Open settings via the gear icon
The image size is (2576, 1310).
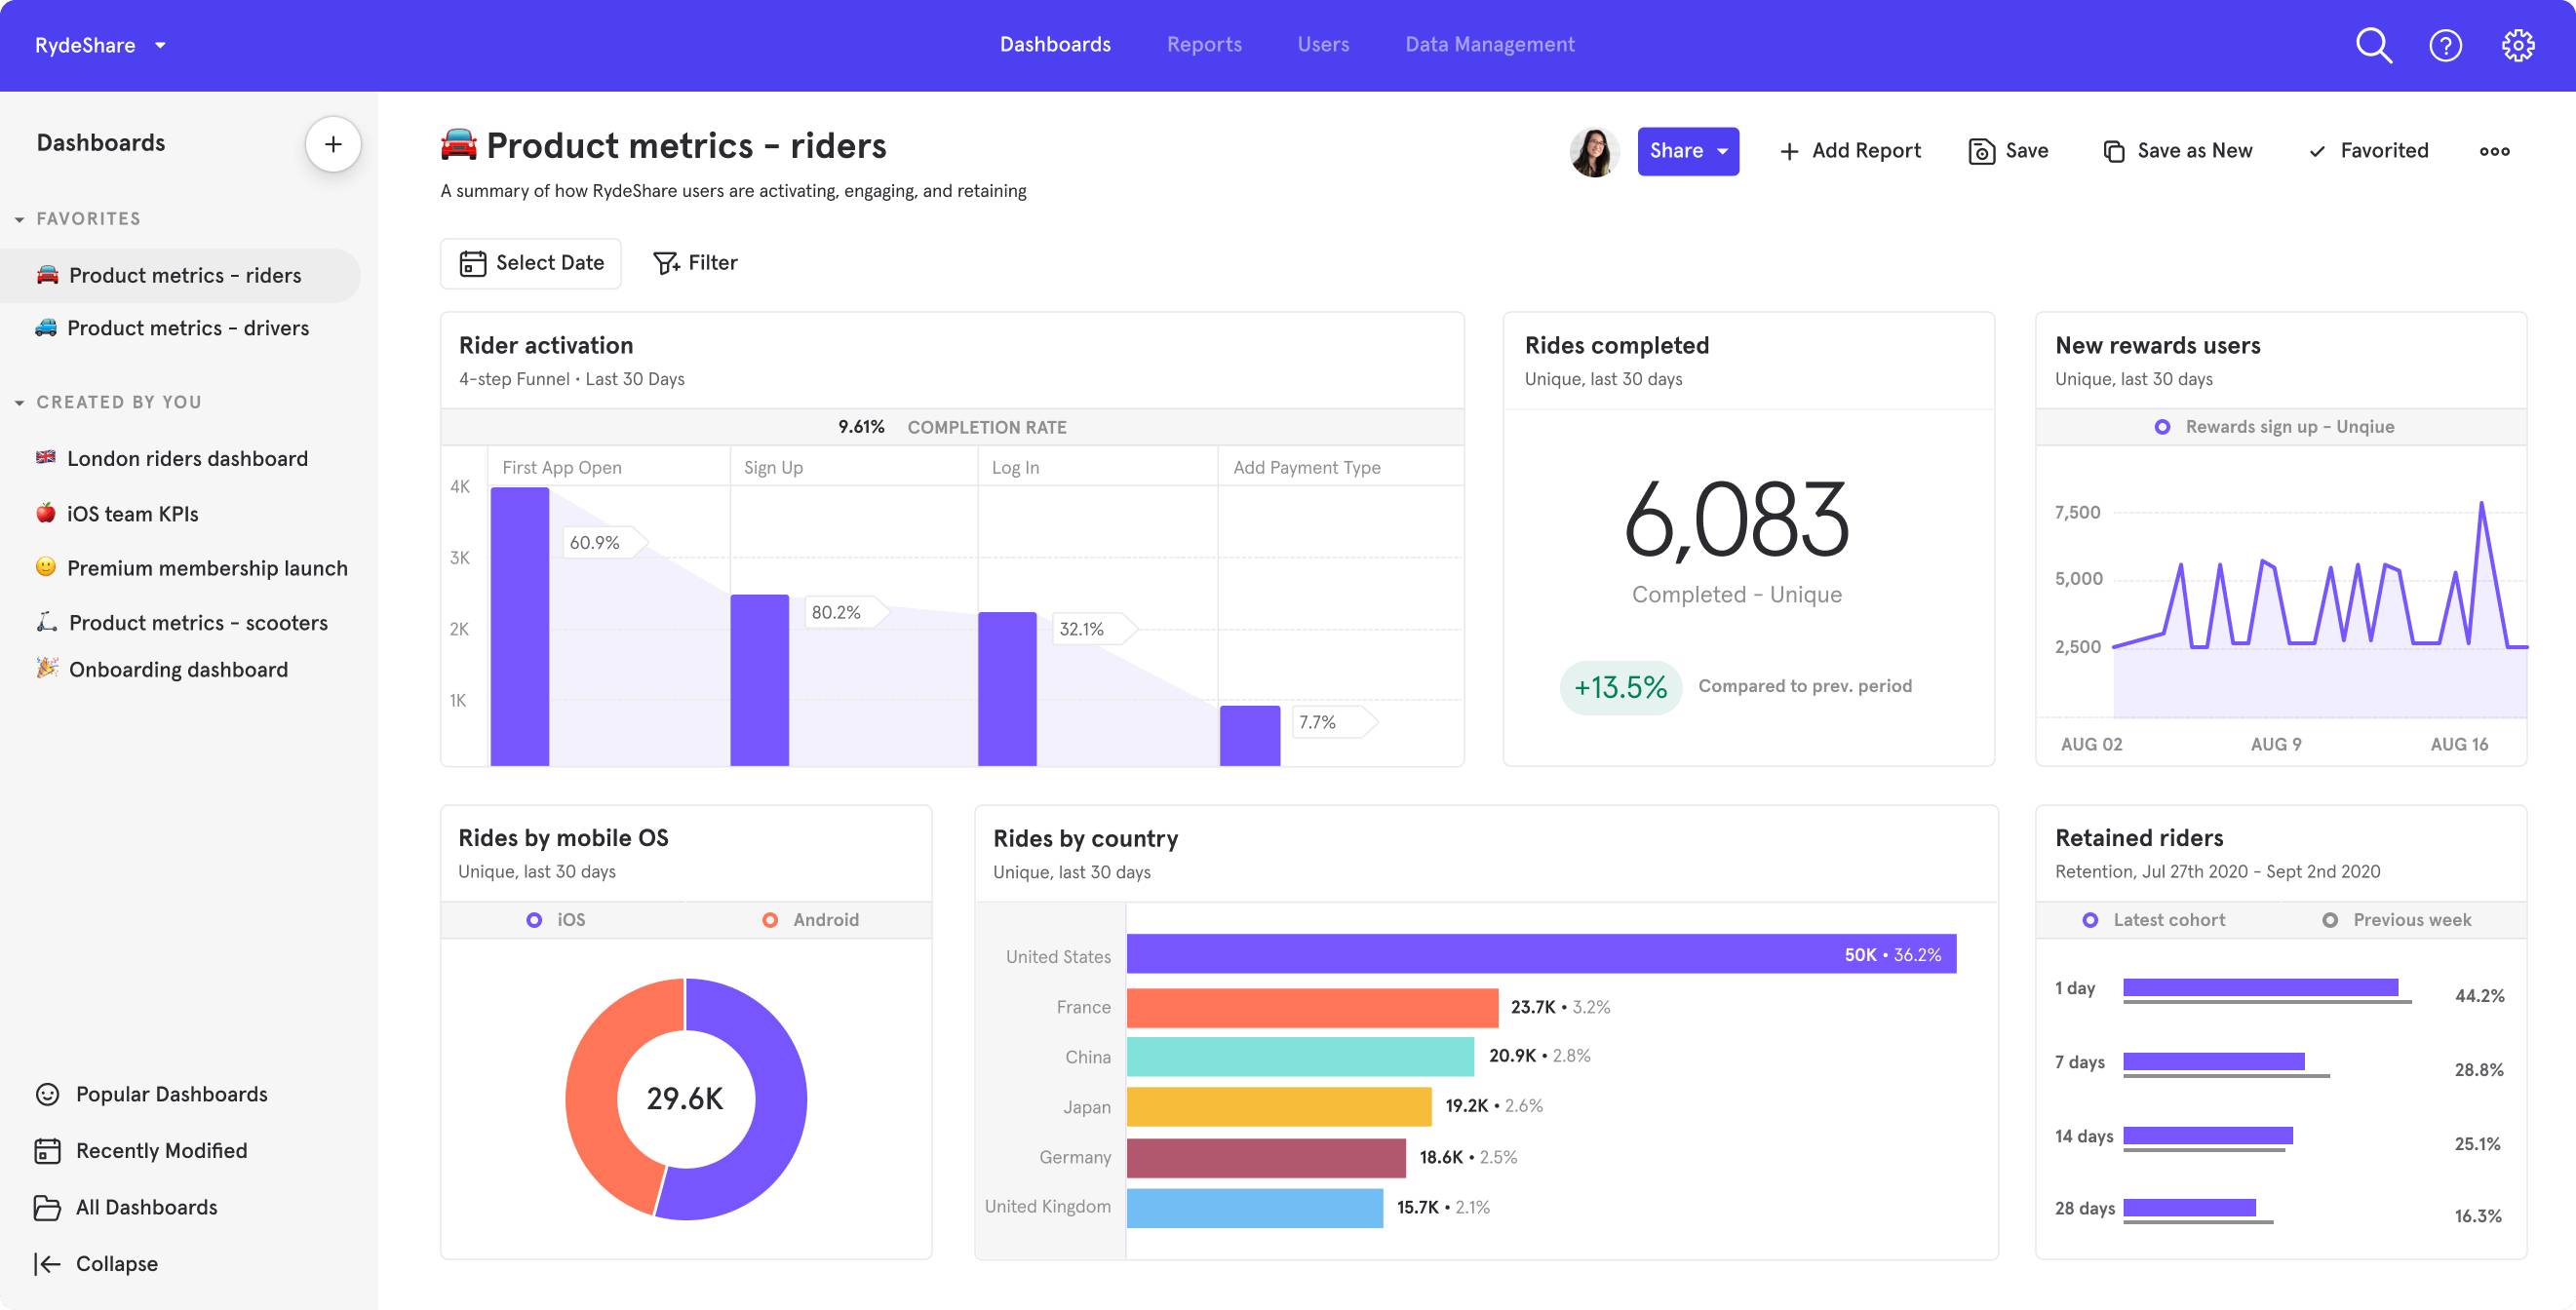coord(2519,45)
